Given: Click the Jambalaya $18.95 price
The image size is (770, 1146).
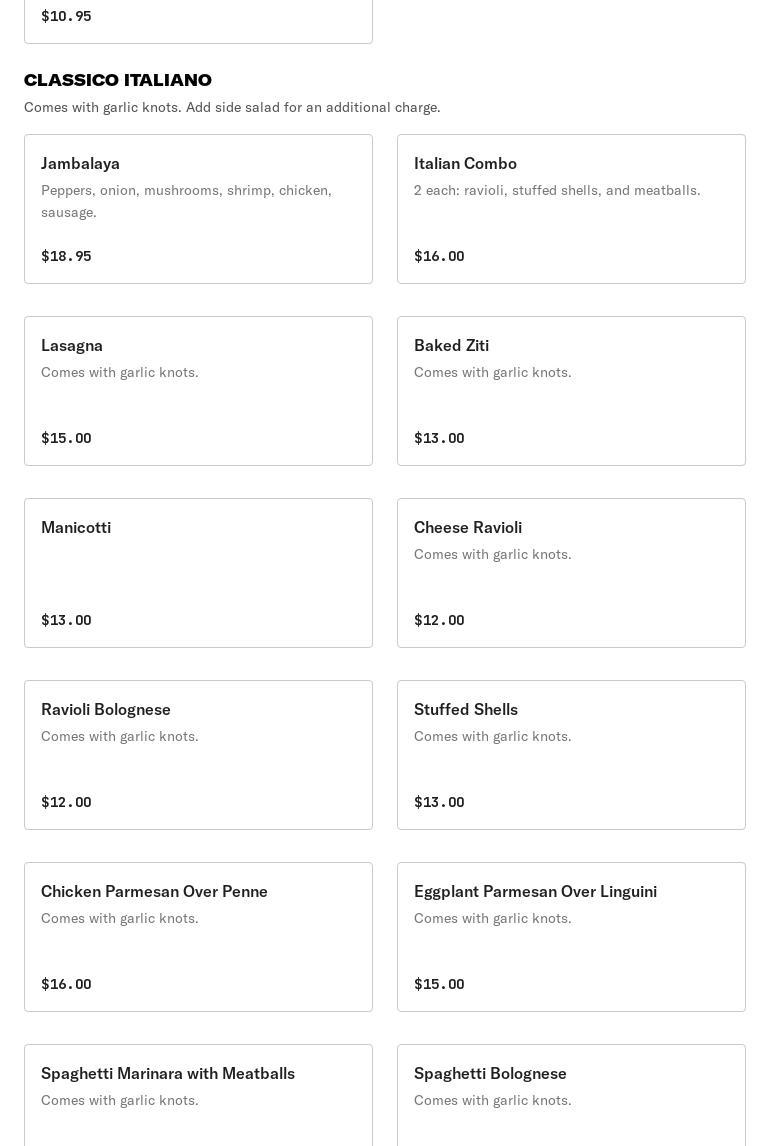Looking at the screenshot, I should tap(66, 256).
